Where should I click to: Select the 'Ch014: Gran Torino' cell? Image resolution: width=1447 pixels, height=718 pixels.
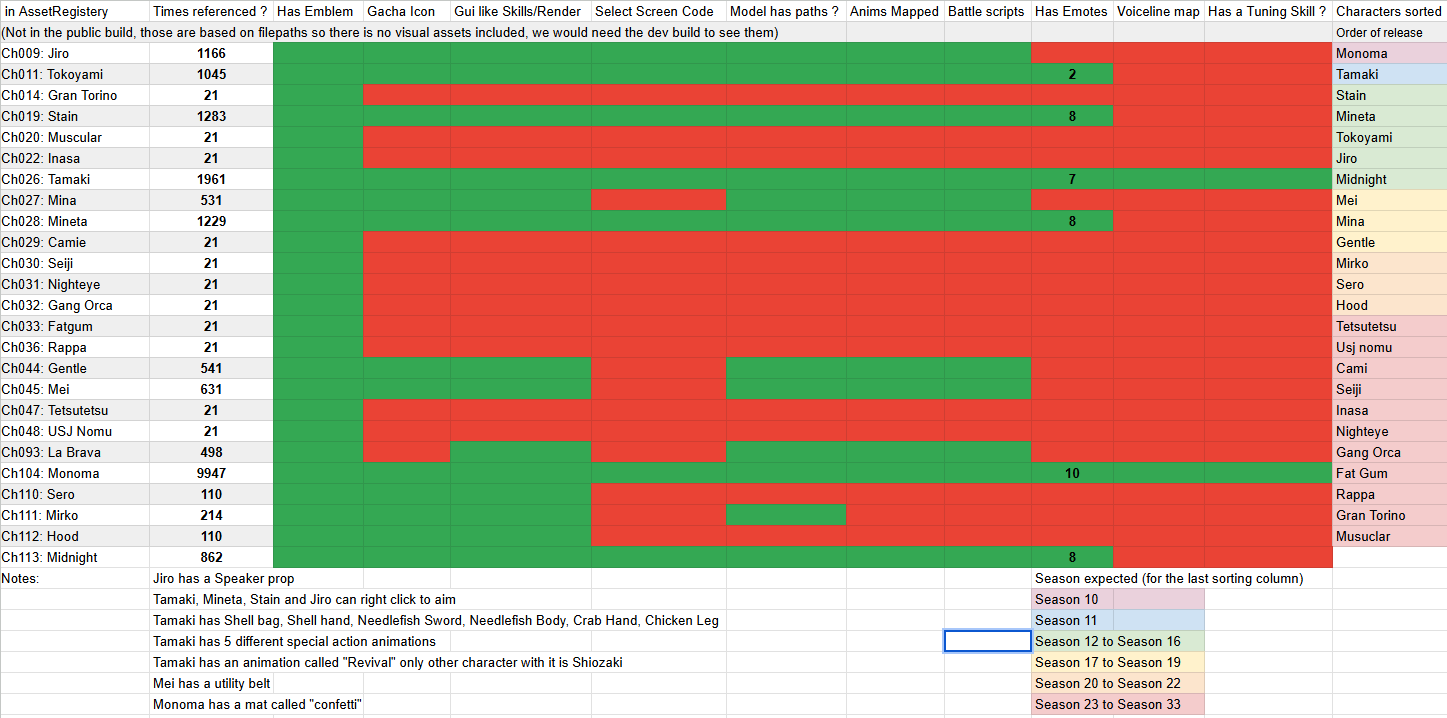[x=75, y=95]
